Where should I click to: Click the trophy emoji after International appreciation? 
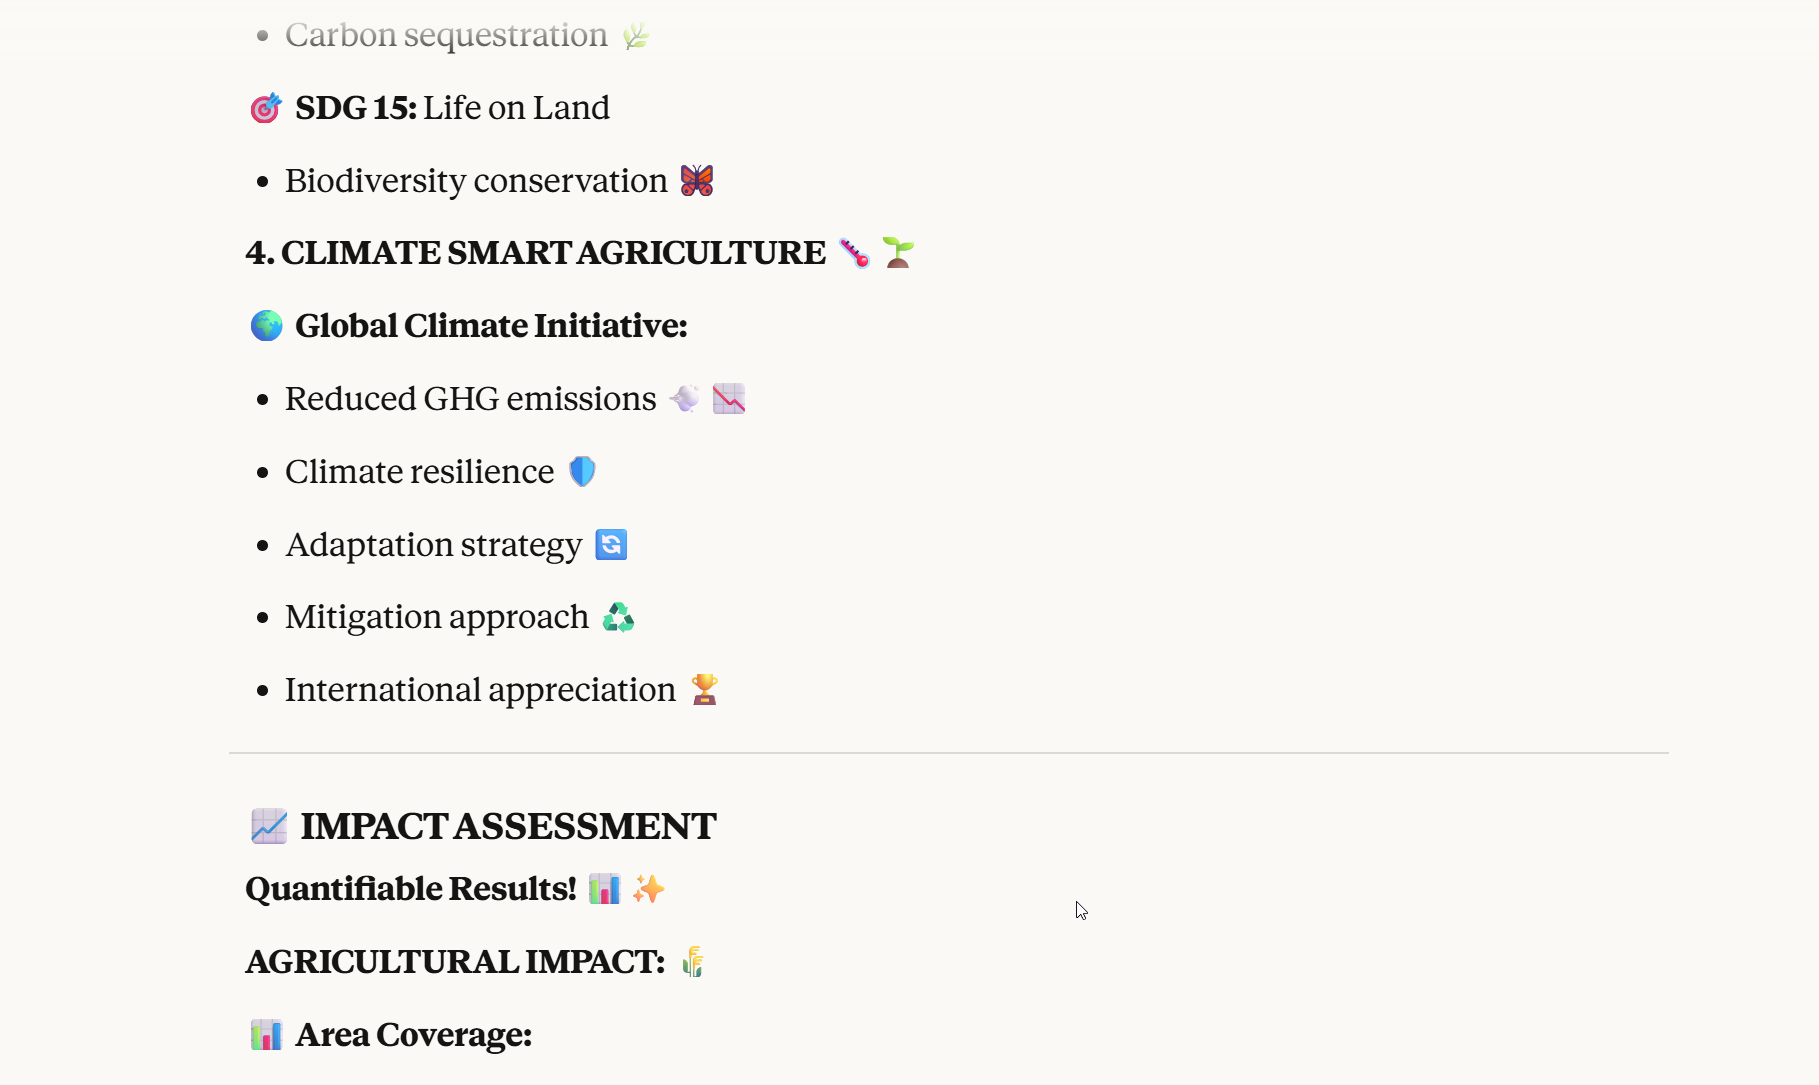705,690
